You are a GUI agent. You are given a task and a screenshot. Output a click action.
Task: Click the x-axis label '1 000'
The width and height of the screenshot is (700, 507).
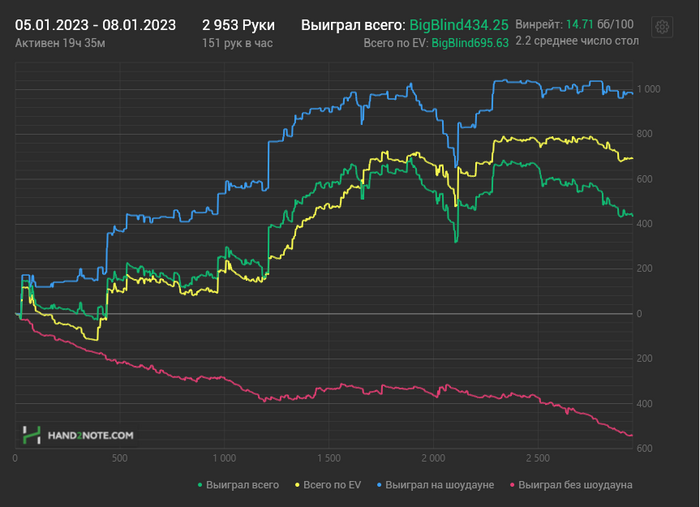coord(224,458)
